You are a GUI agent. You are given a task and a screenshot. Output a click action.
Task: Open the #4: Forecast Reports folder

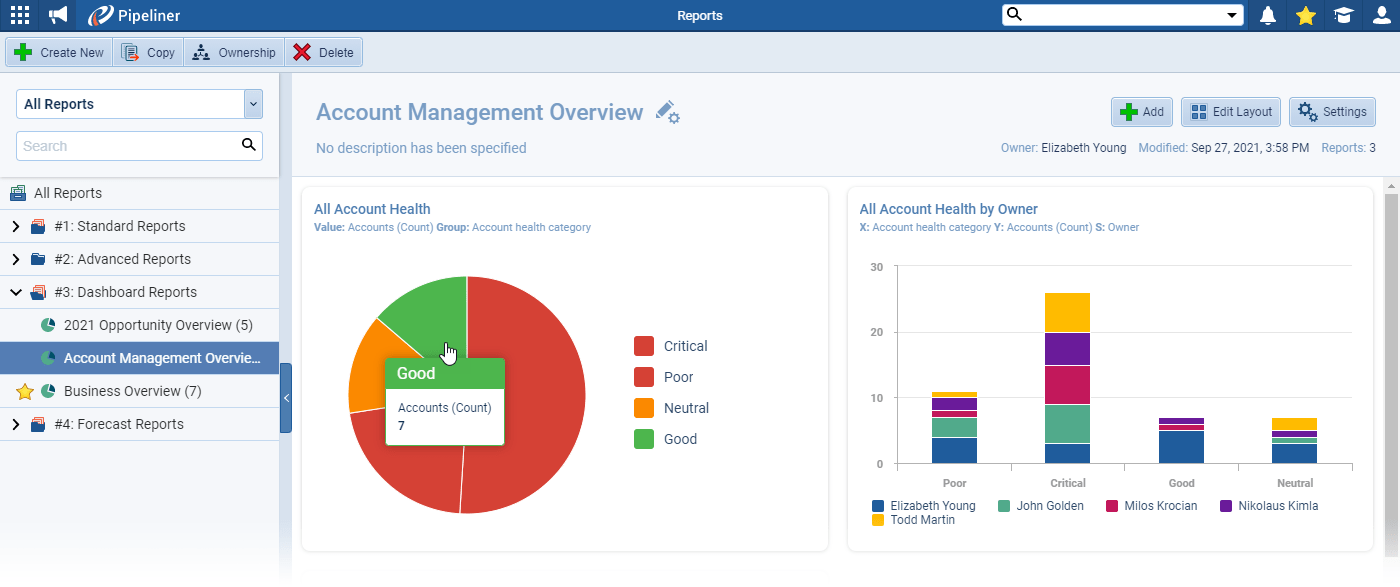[17, 424]
